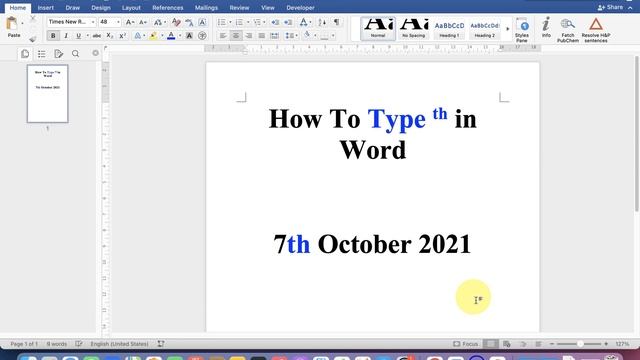Open the document map list icon
Image resolution: width=640 pixels, height=360 pixels.
point(42,54)
